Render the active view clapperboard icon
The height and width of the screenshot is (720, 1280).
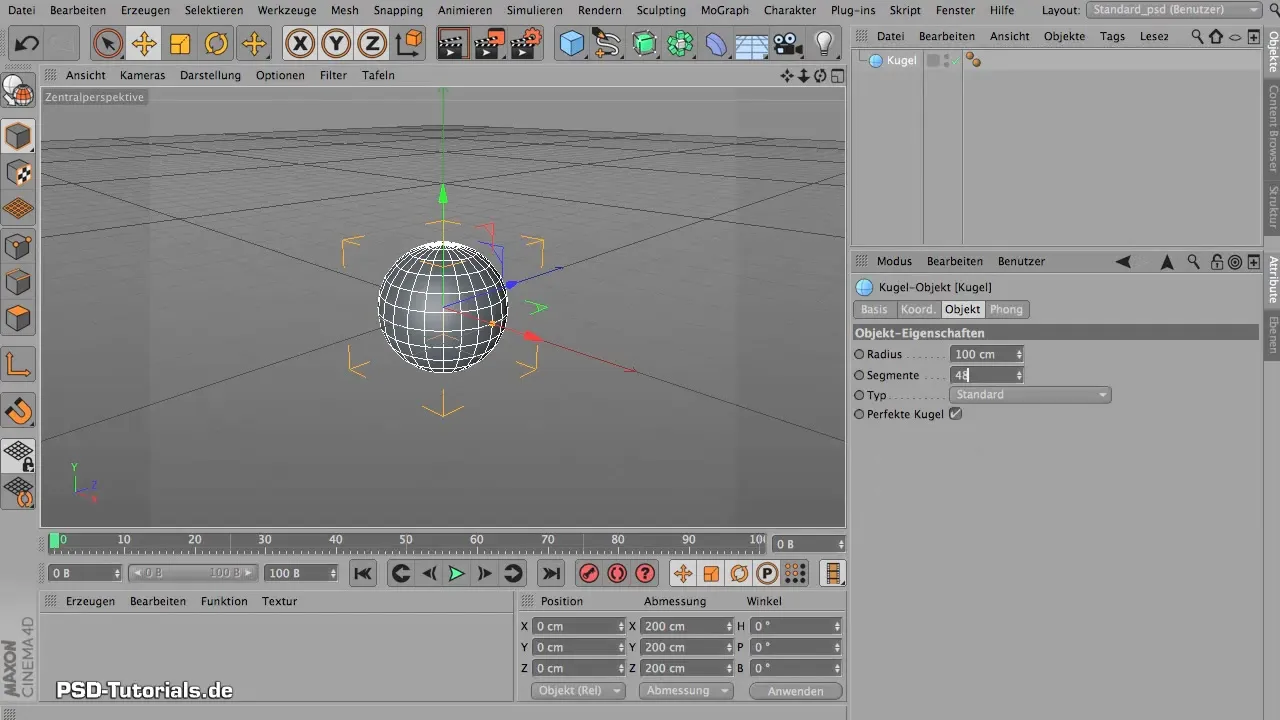pos(453,44)
